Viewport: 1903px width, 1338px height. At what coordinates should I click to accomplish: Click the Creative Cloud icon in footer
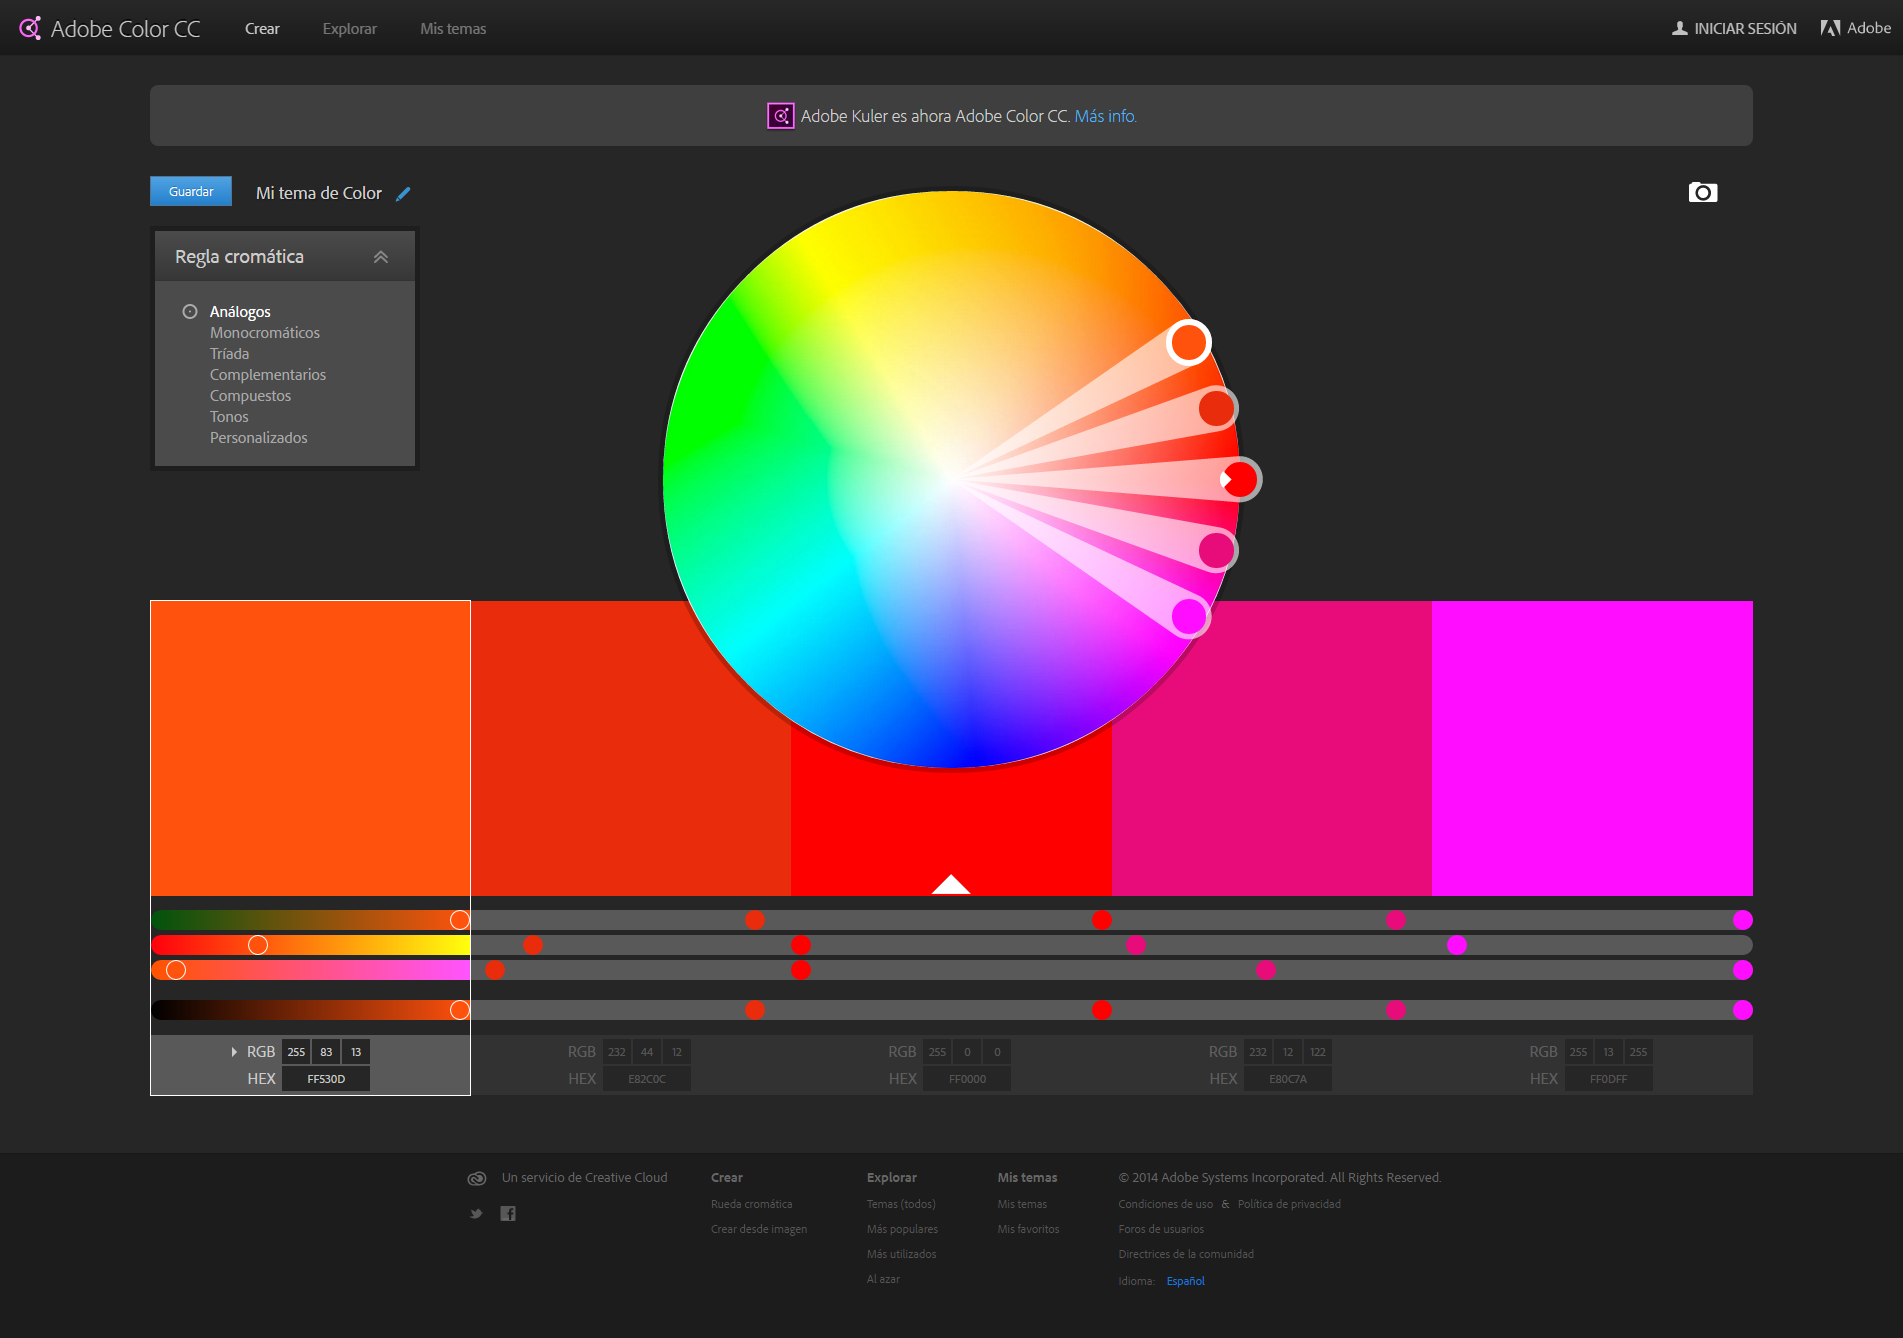tap(477, 1178)
